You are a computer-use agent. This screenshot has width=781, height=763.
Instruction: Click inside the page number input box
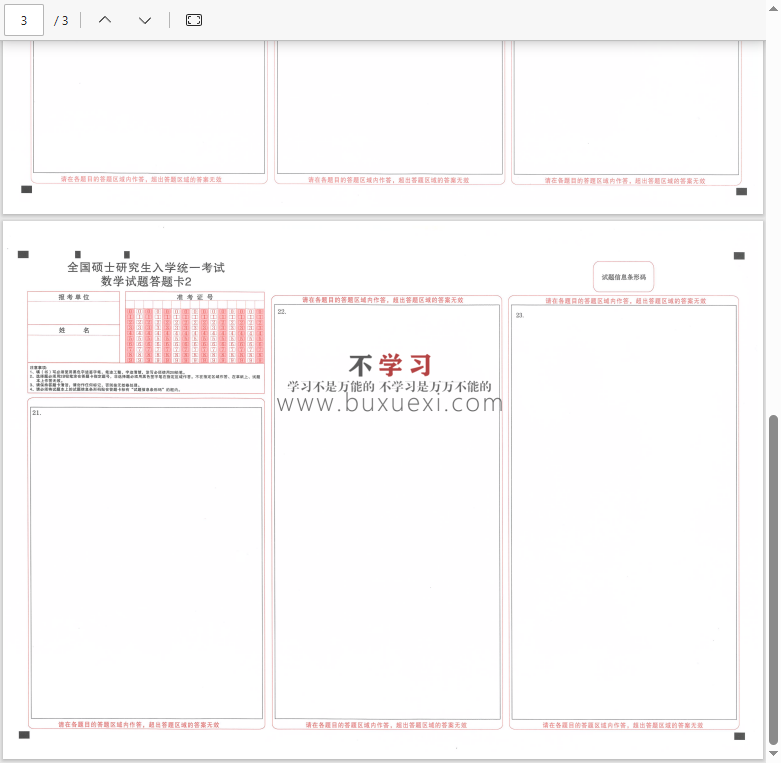point(24,20)
